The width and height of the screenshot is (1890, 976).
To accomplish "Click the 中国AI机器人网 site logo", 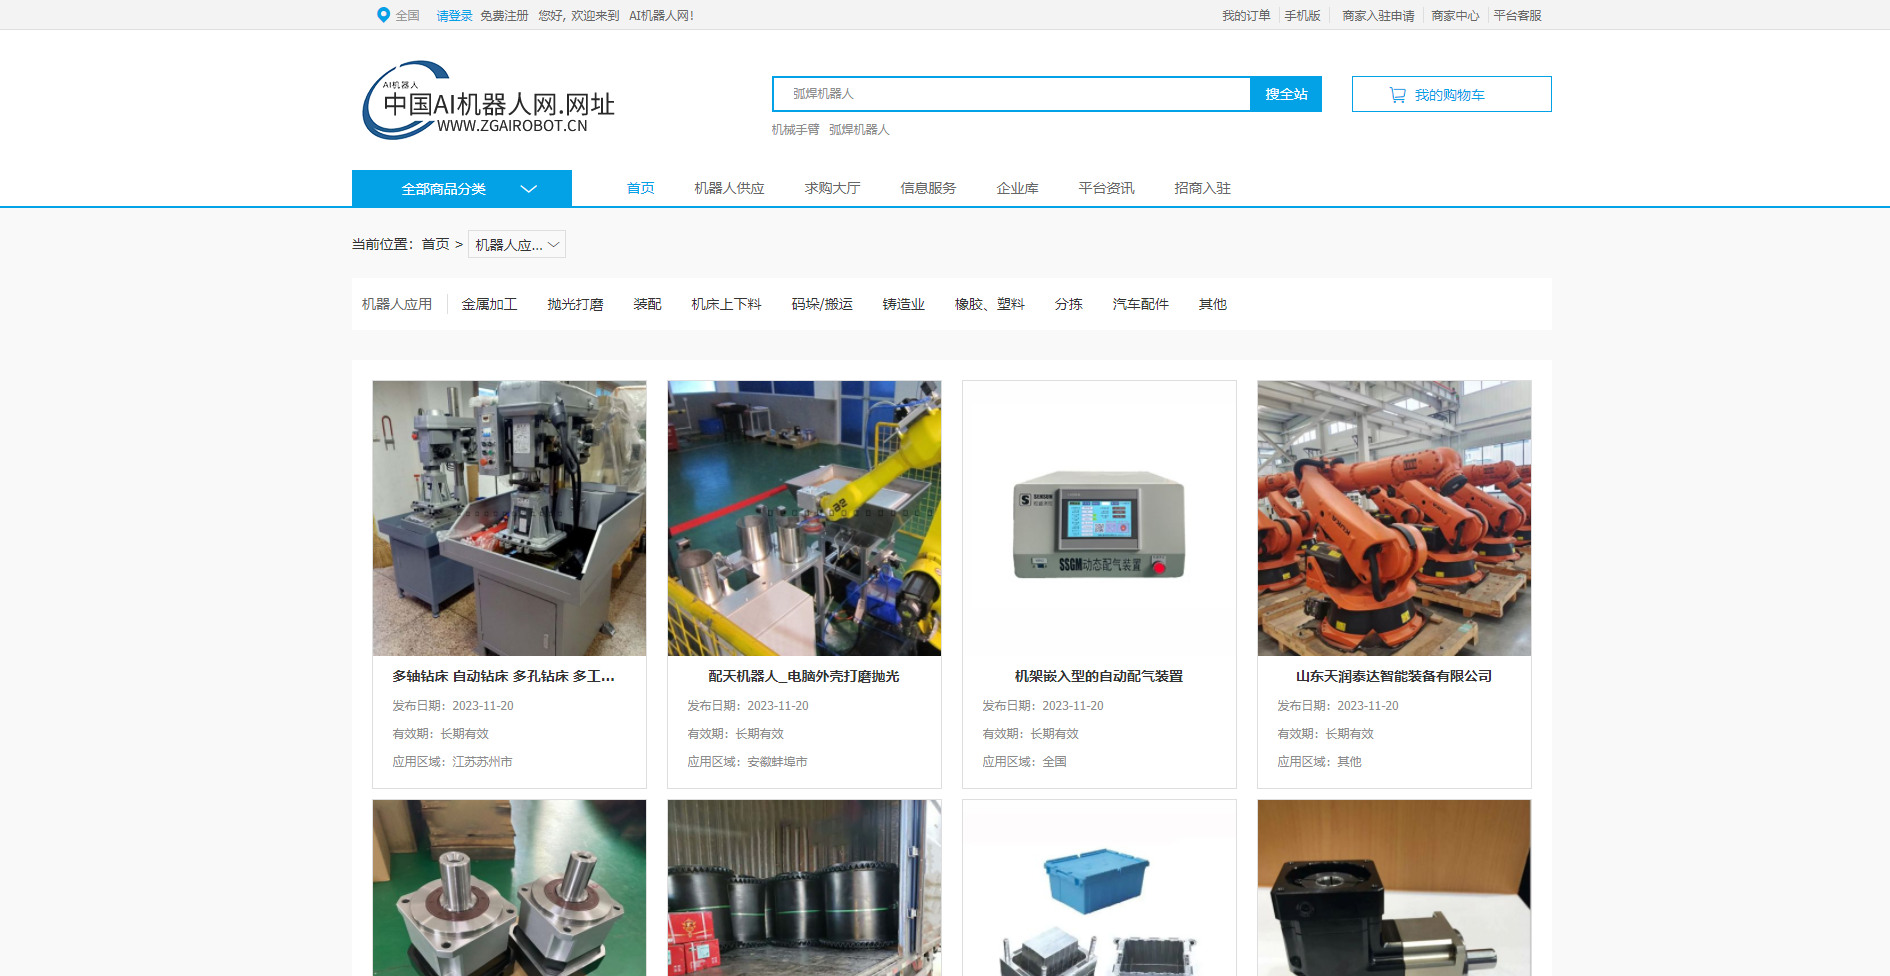I will (x=488, y=100).
